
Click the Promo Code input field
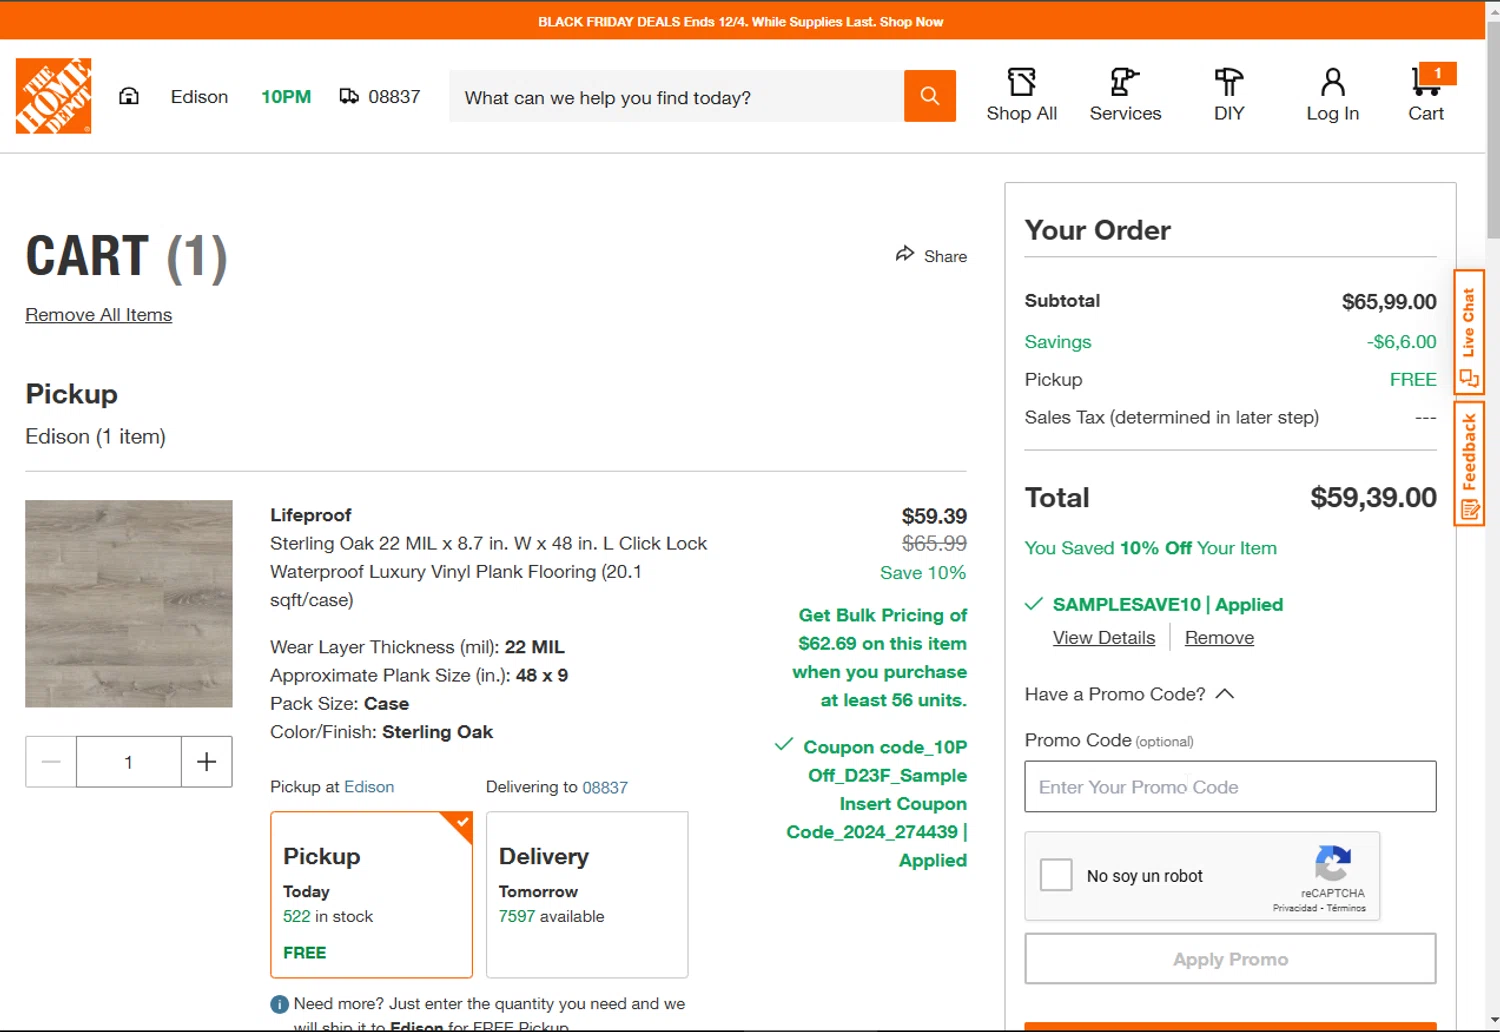[1230, 787]
